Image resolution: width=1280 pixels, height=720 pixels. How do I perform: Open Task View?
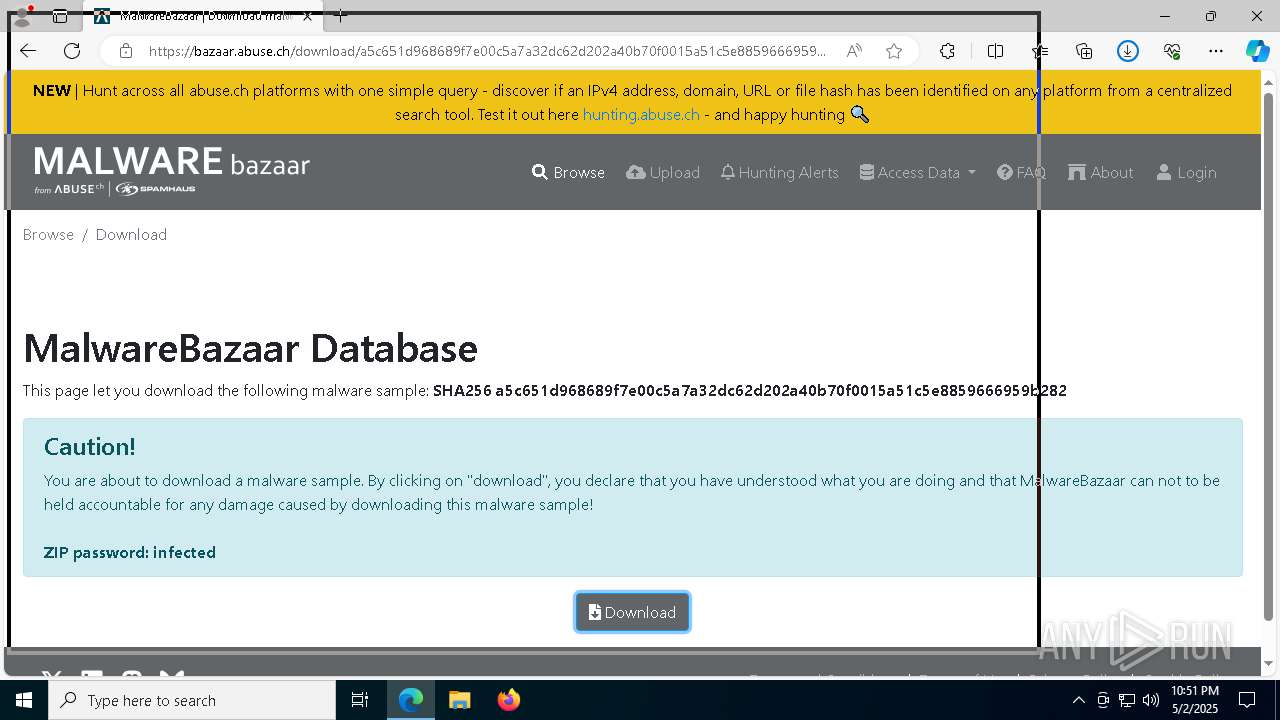point(360,700)
